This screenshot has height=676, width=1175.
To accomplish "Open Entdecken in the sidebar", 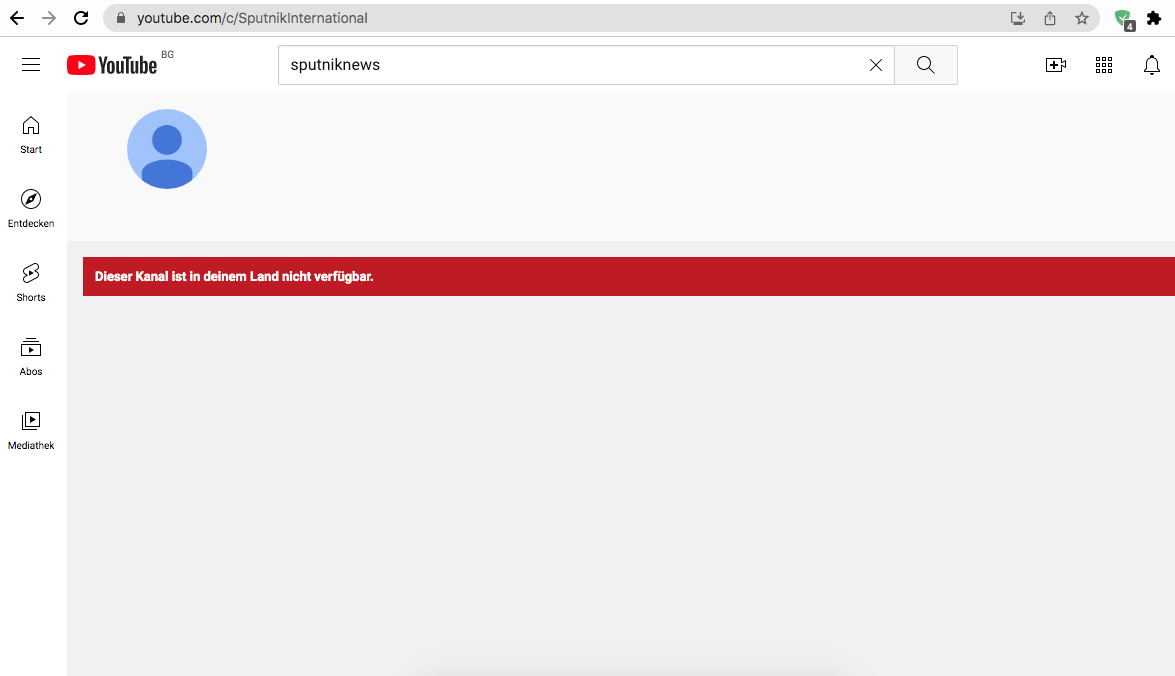I will [x=31, y=208].
